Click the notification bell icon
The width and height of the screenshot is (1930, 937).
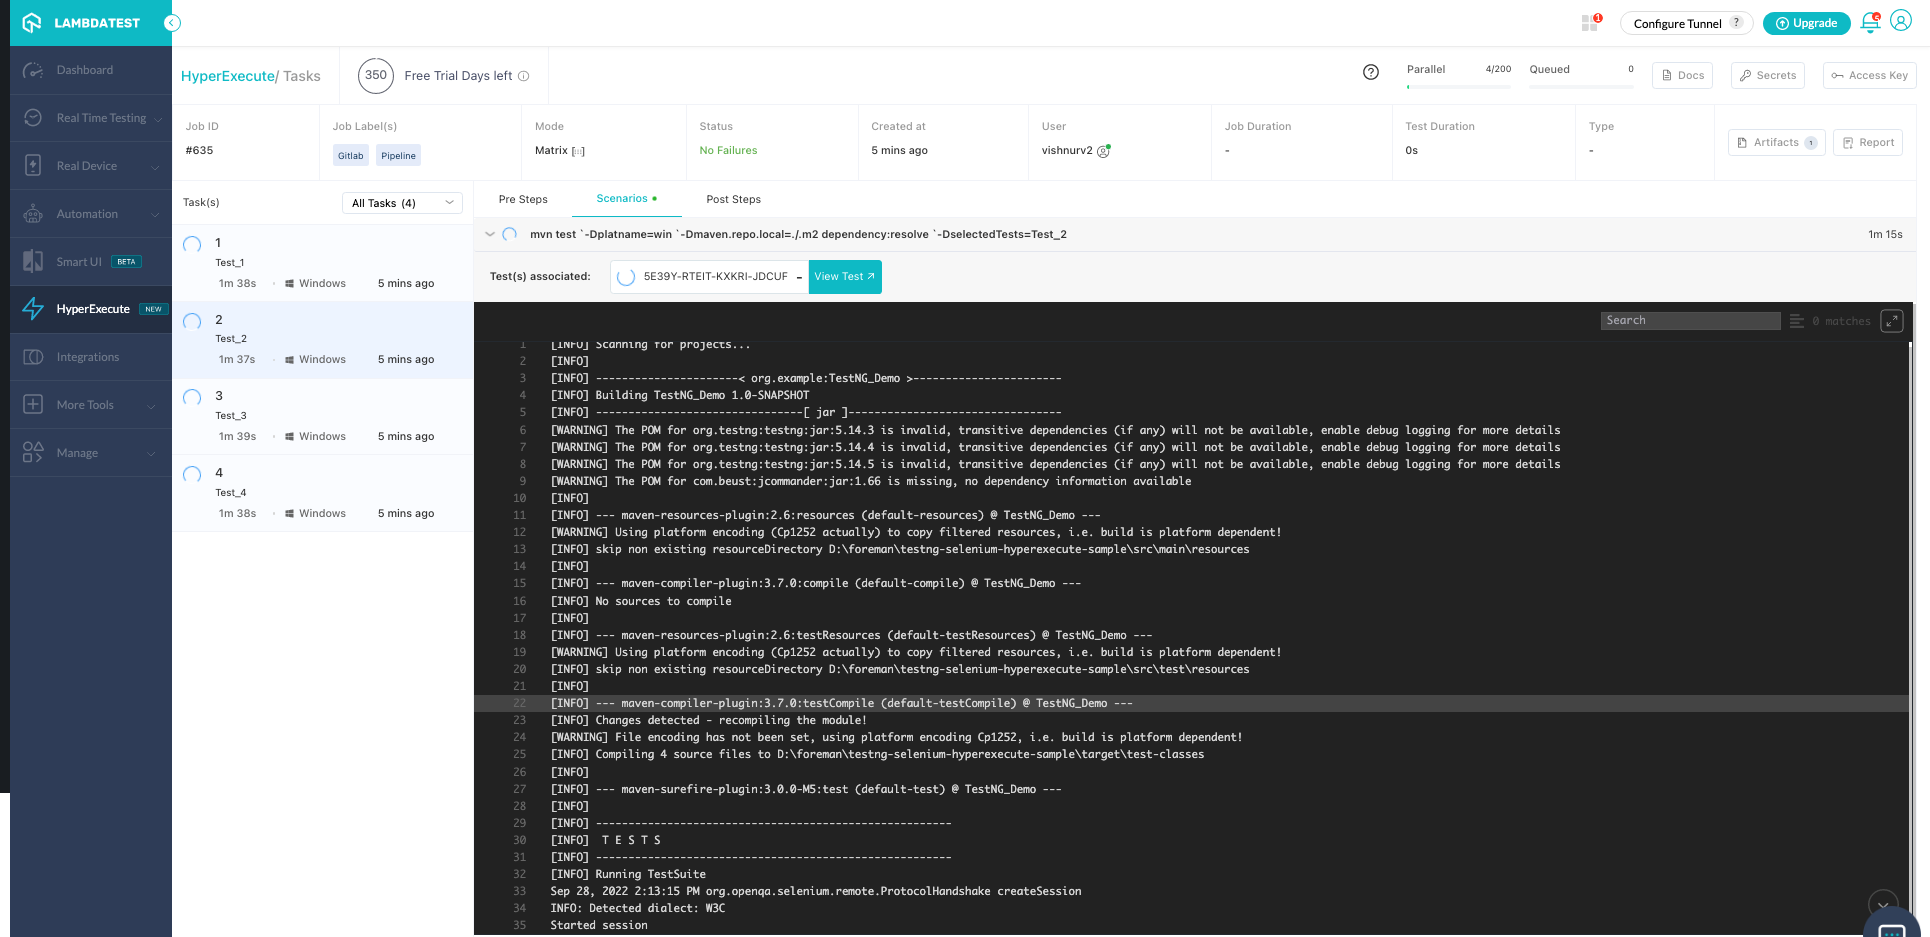(x=1869, y=23)
